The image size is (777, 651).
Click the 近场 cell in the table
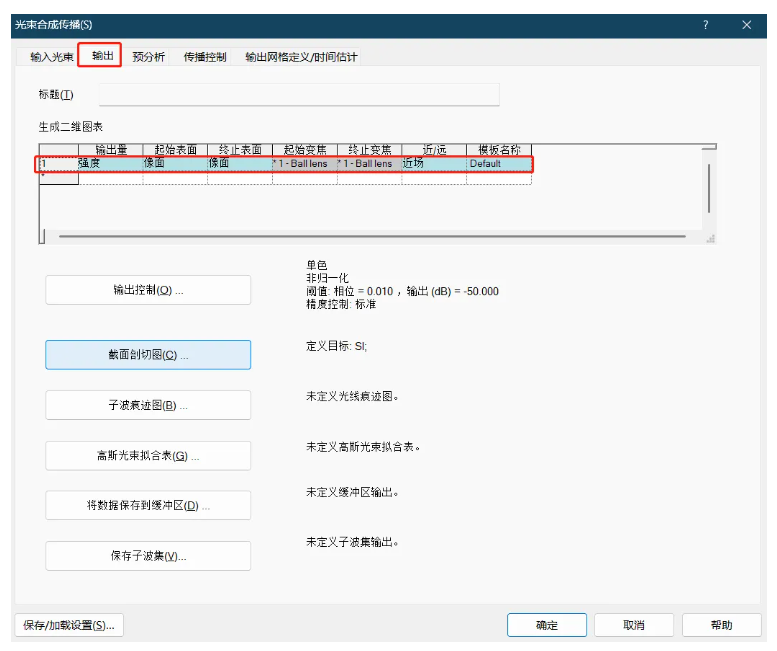click(x=432, y=163)
